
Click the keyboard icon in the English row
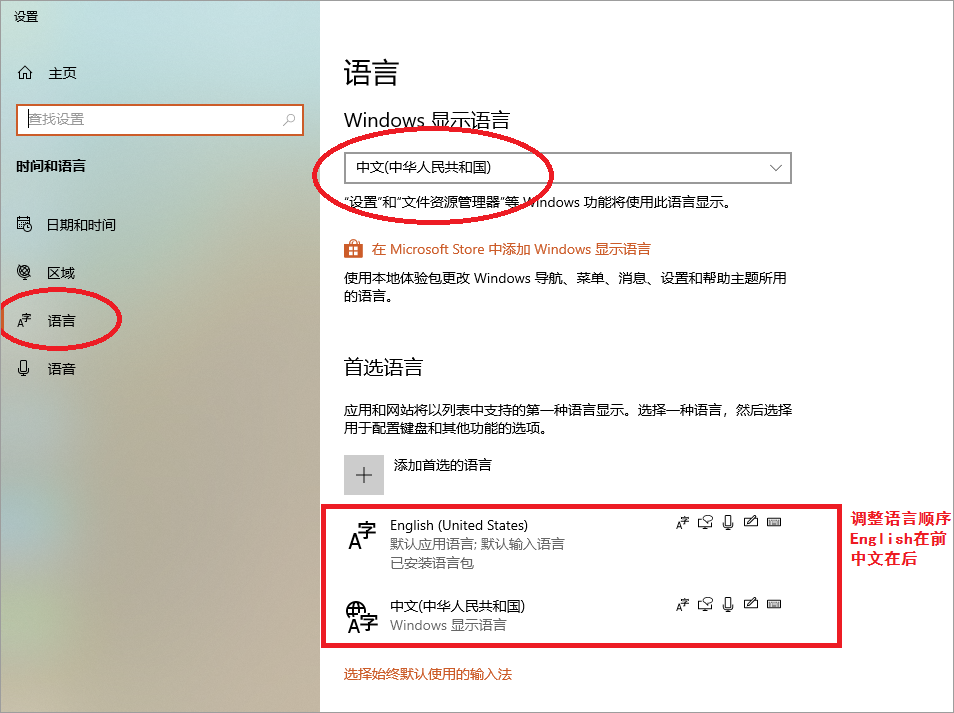(773, 522)
